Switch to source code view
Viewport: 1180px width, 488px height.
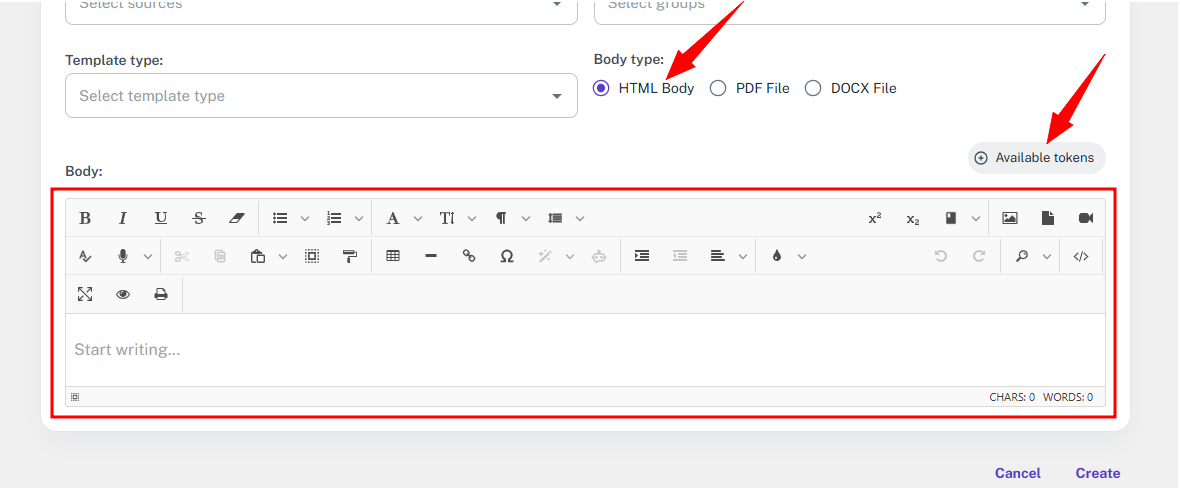1081,256
